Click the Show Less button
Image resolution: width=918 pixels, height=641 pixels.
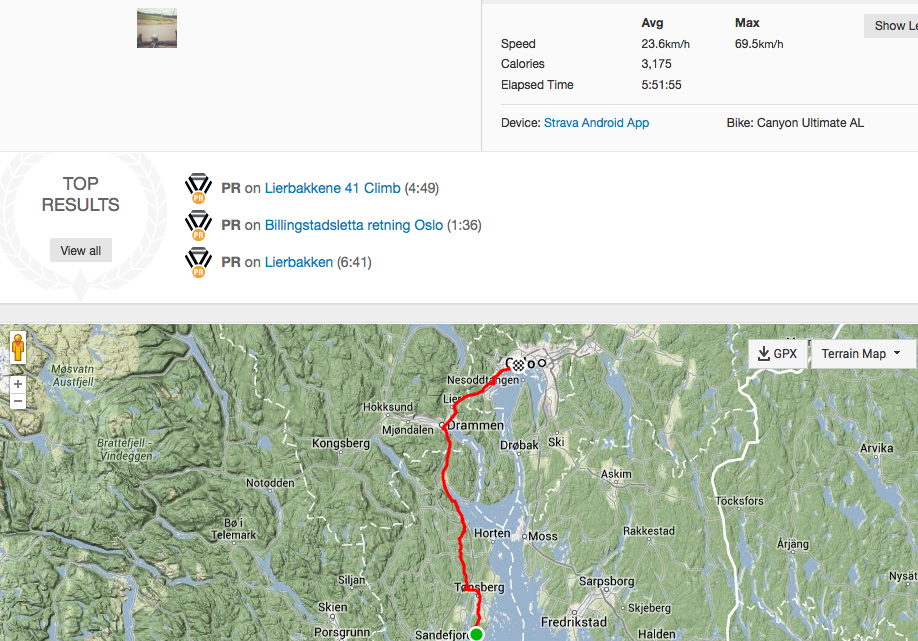890,26
